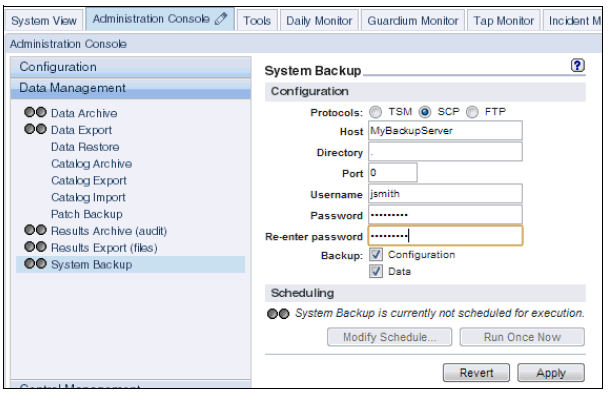The height and width of the screenshot is (394, 608).
Task: Click the Host input field
Action: [445, 130]
